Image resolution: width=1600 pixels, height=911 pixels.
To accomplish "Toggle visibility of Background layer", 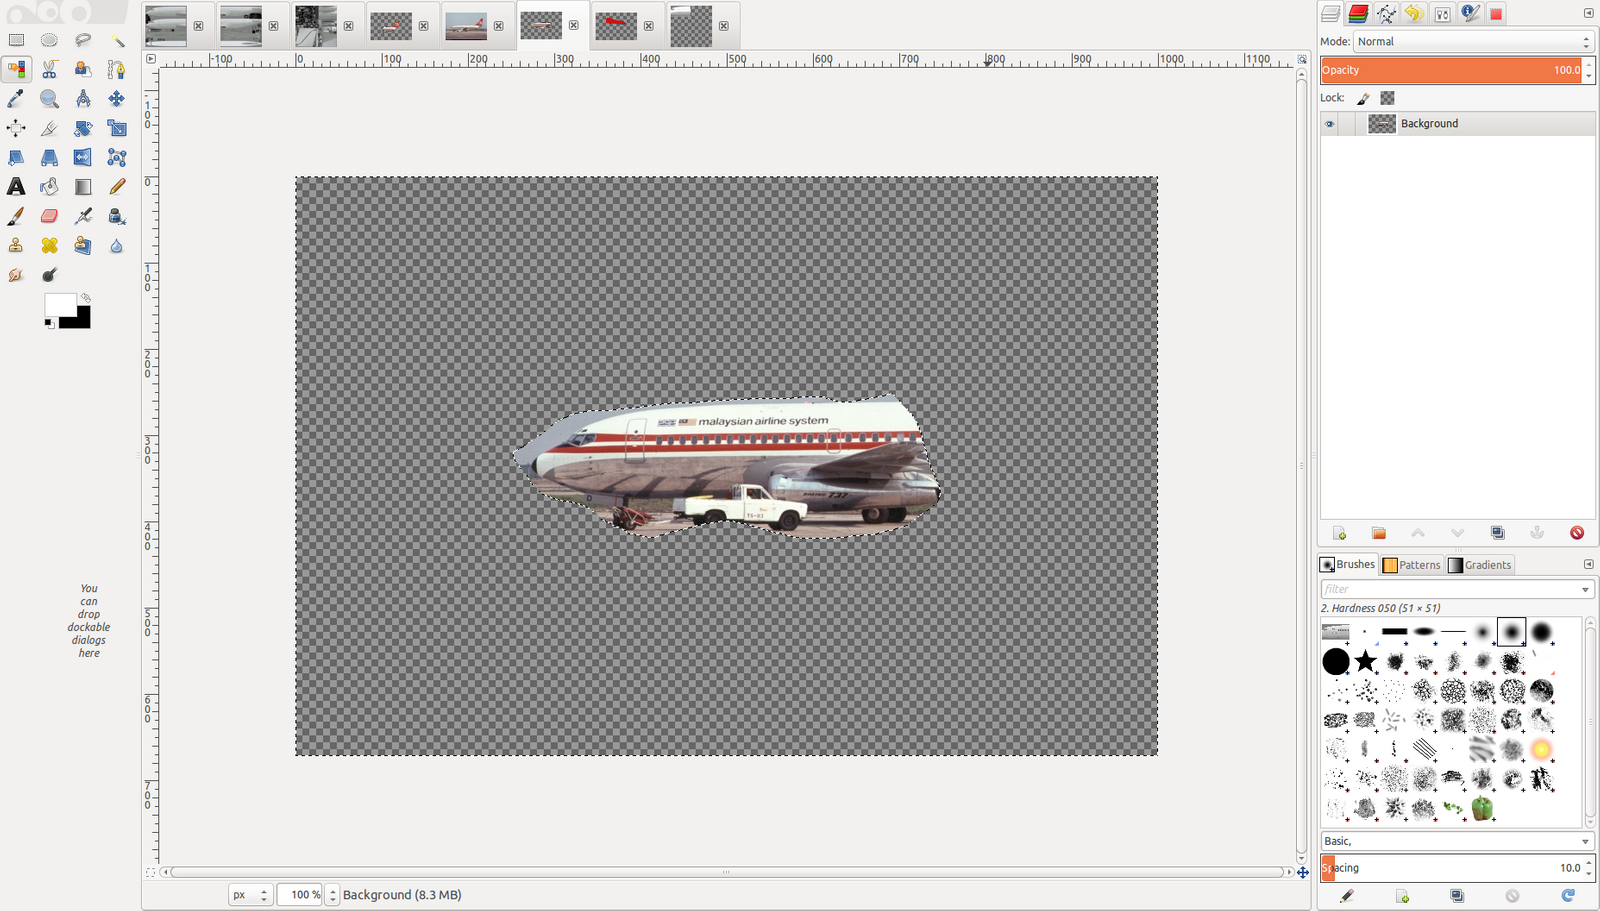I will point(1329,124).
